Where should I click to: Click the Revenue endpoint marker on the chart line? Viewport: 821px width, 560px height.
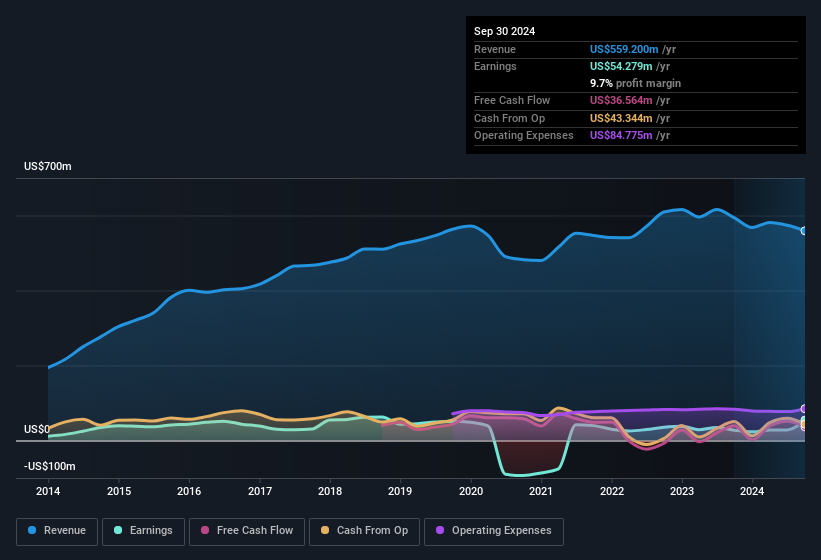[804, 231]
